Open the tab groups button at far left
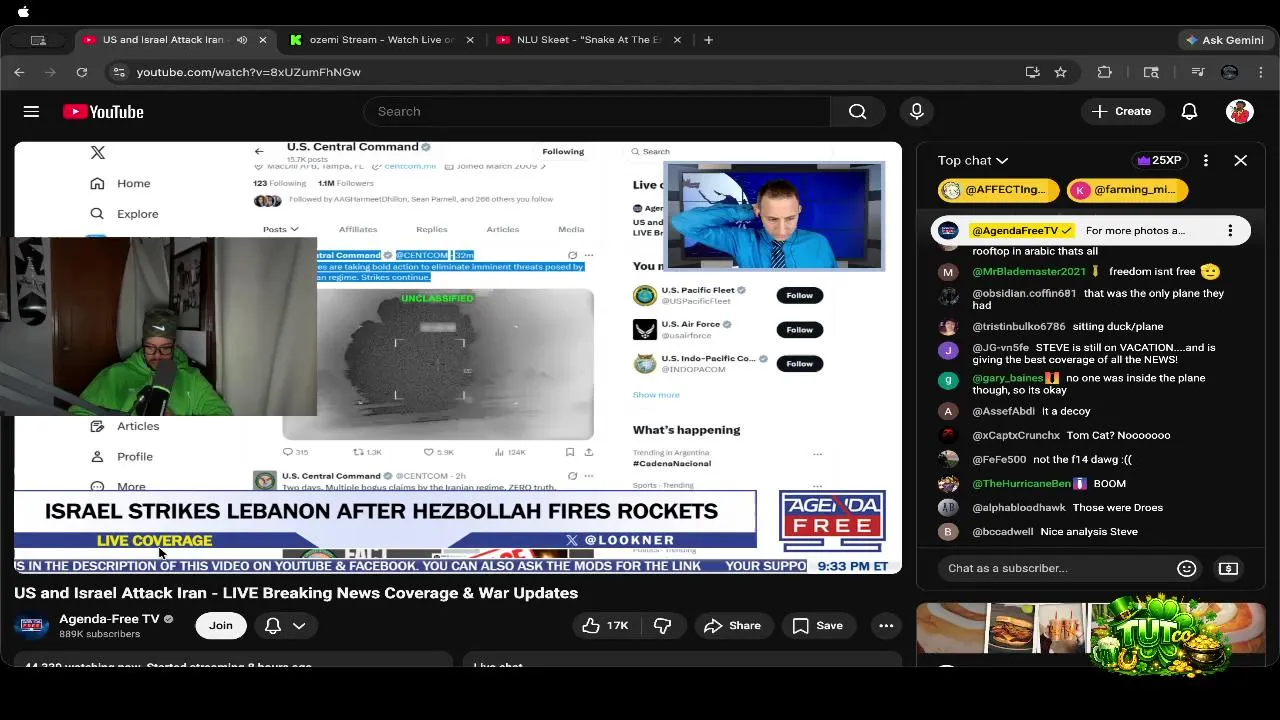Screen dimensions: 1280x720 pos(38,40)
